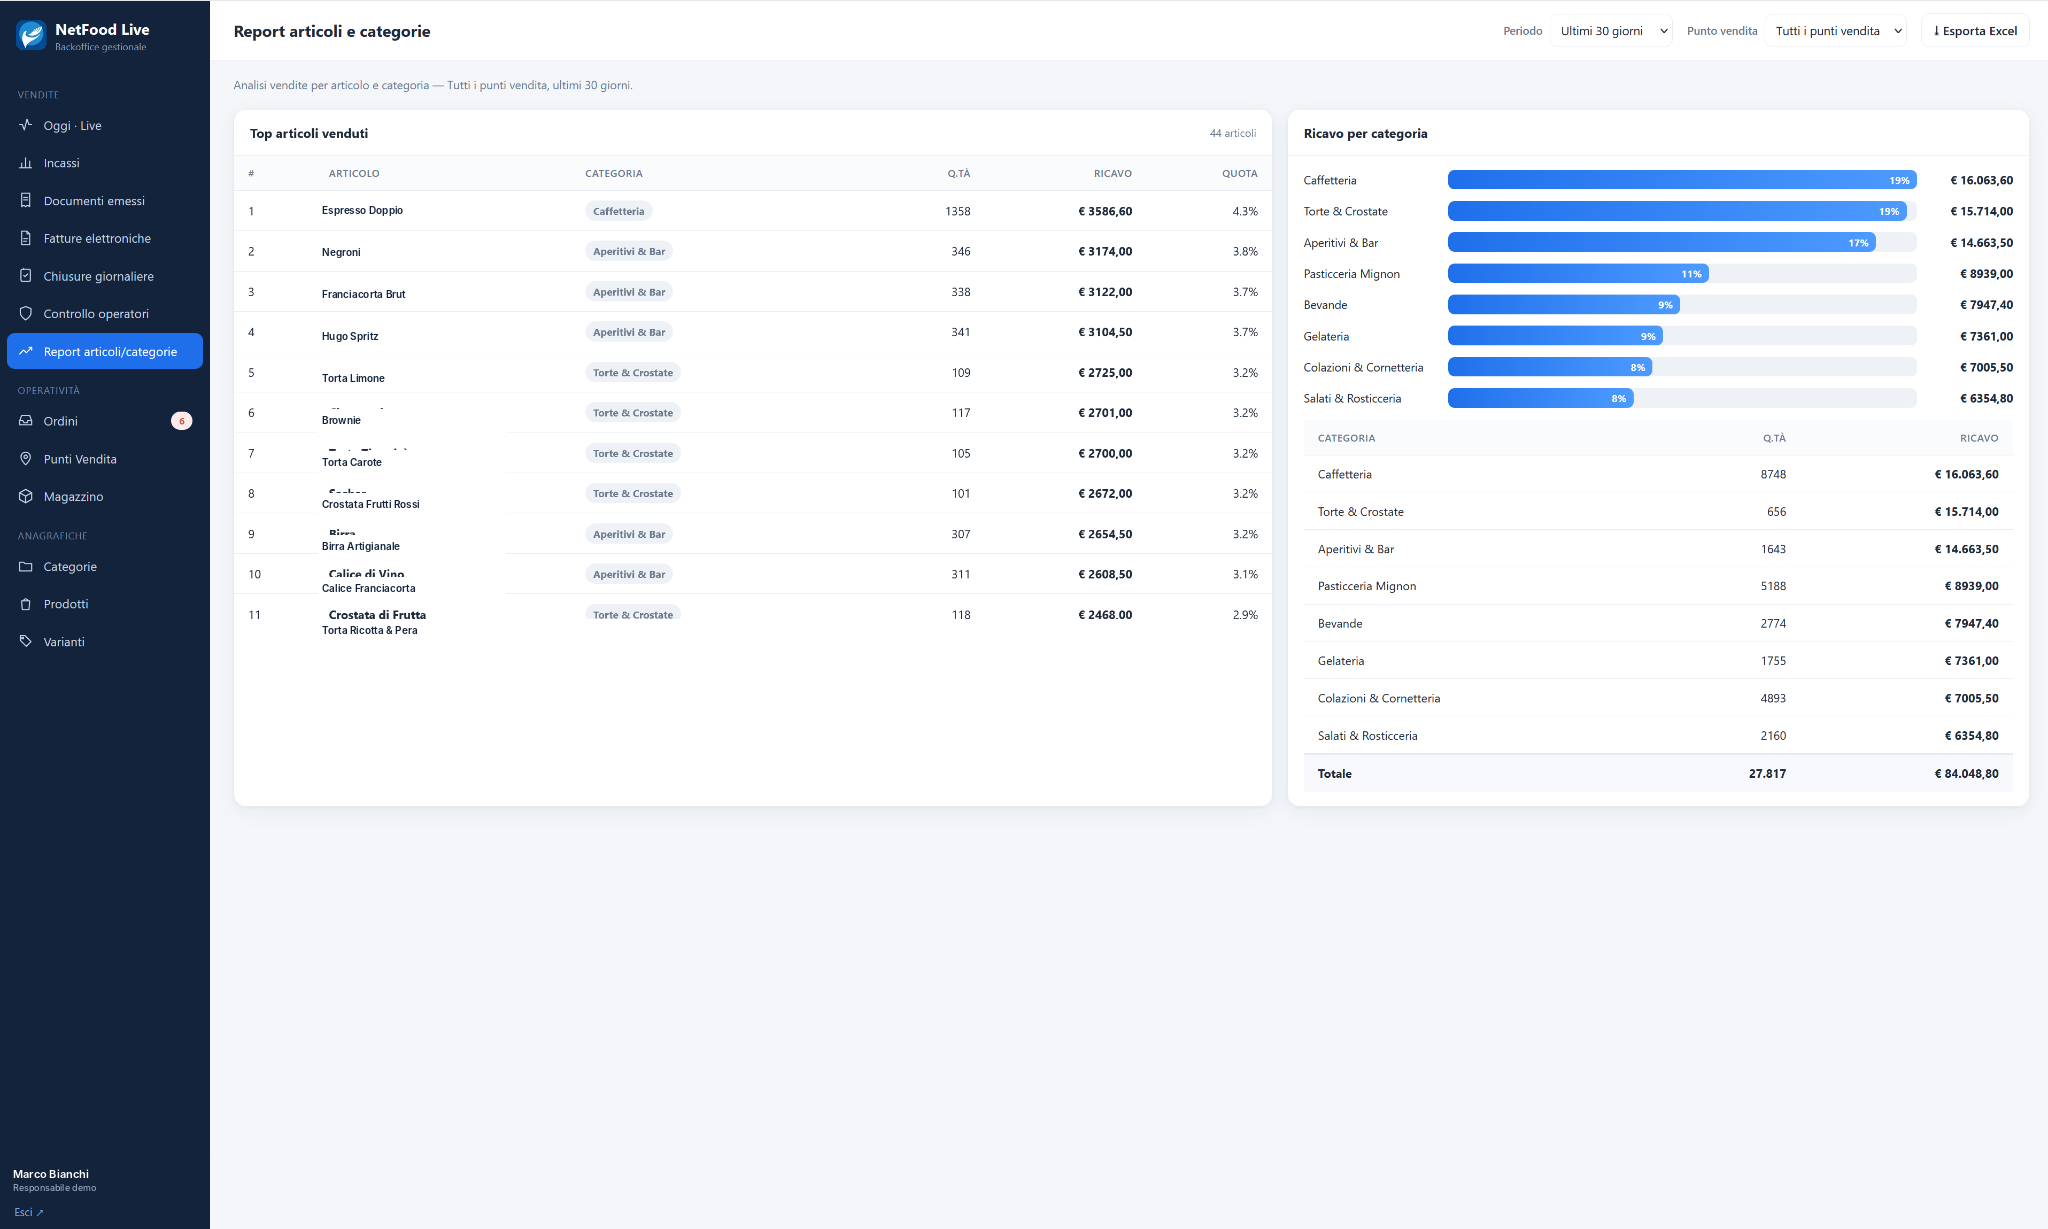Screen dimensions: 2048x1229
Task: Click the Aperitivi & Bar 17% bar
Action: (1661, 242)
